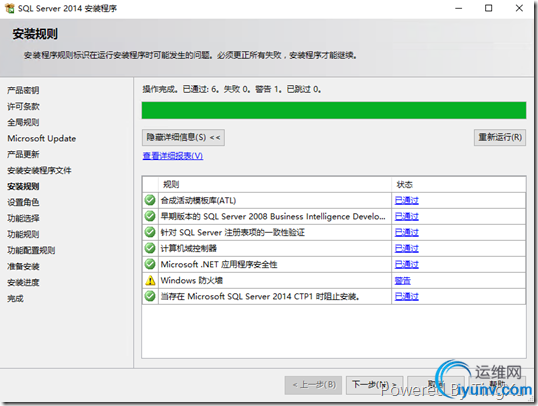Screen dimensions: 538x406
Task: Hide details with 隐藏详细信息(S) button
Action: pos(183,138)
